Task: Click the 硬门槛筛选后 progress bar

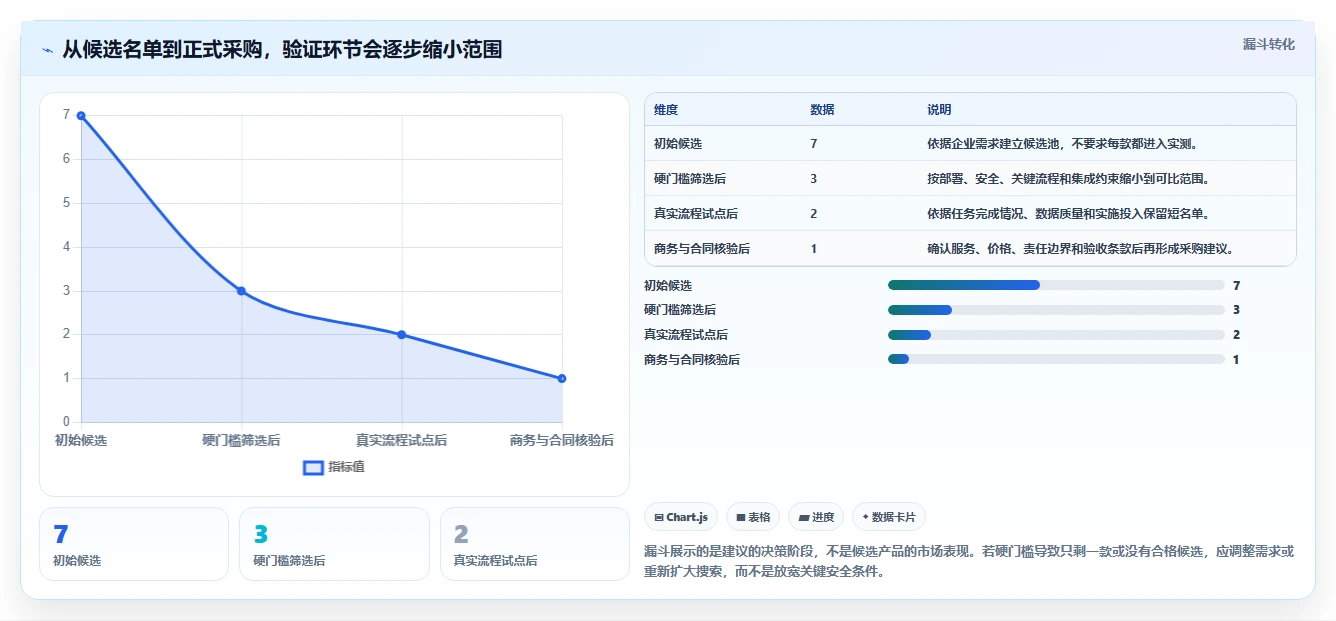Action: pos(1056,310)
